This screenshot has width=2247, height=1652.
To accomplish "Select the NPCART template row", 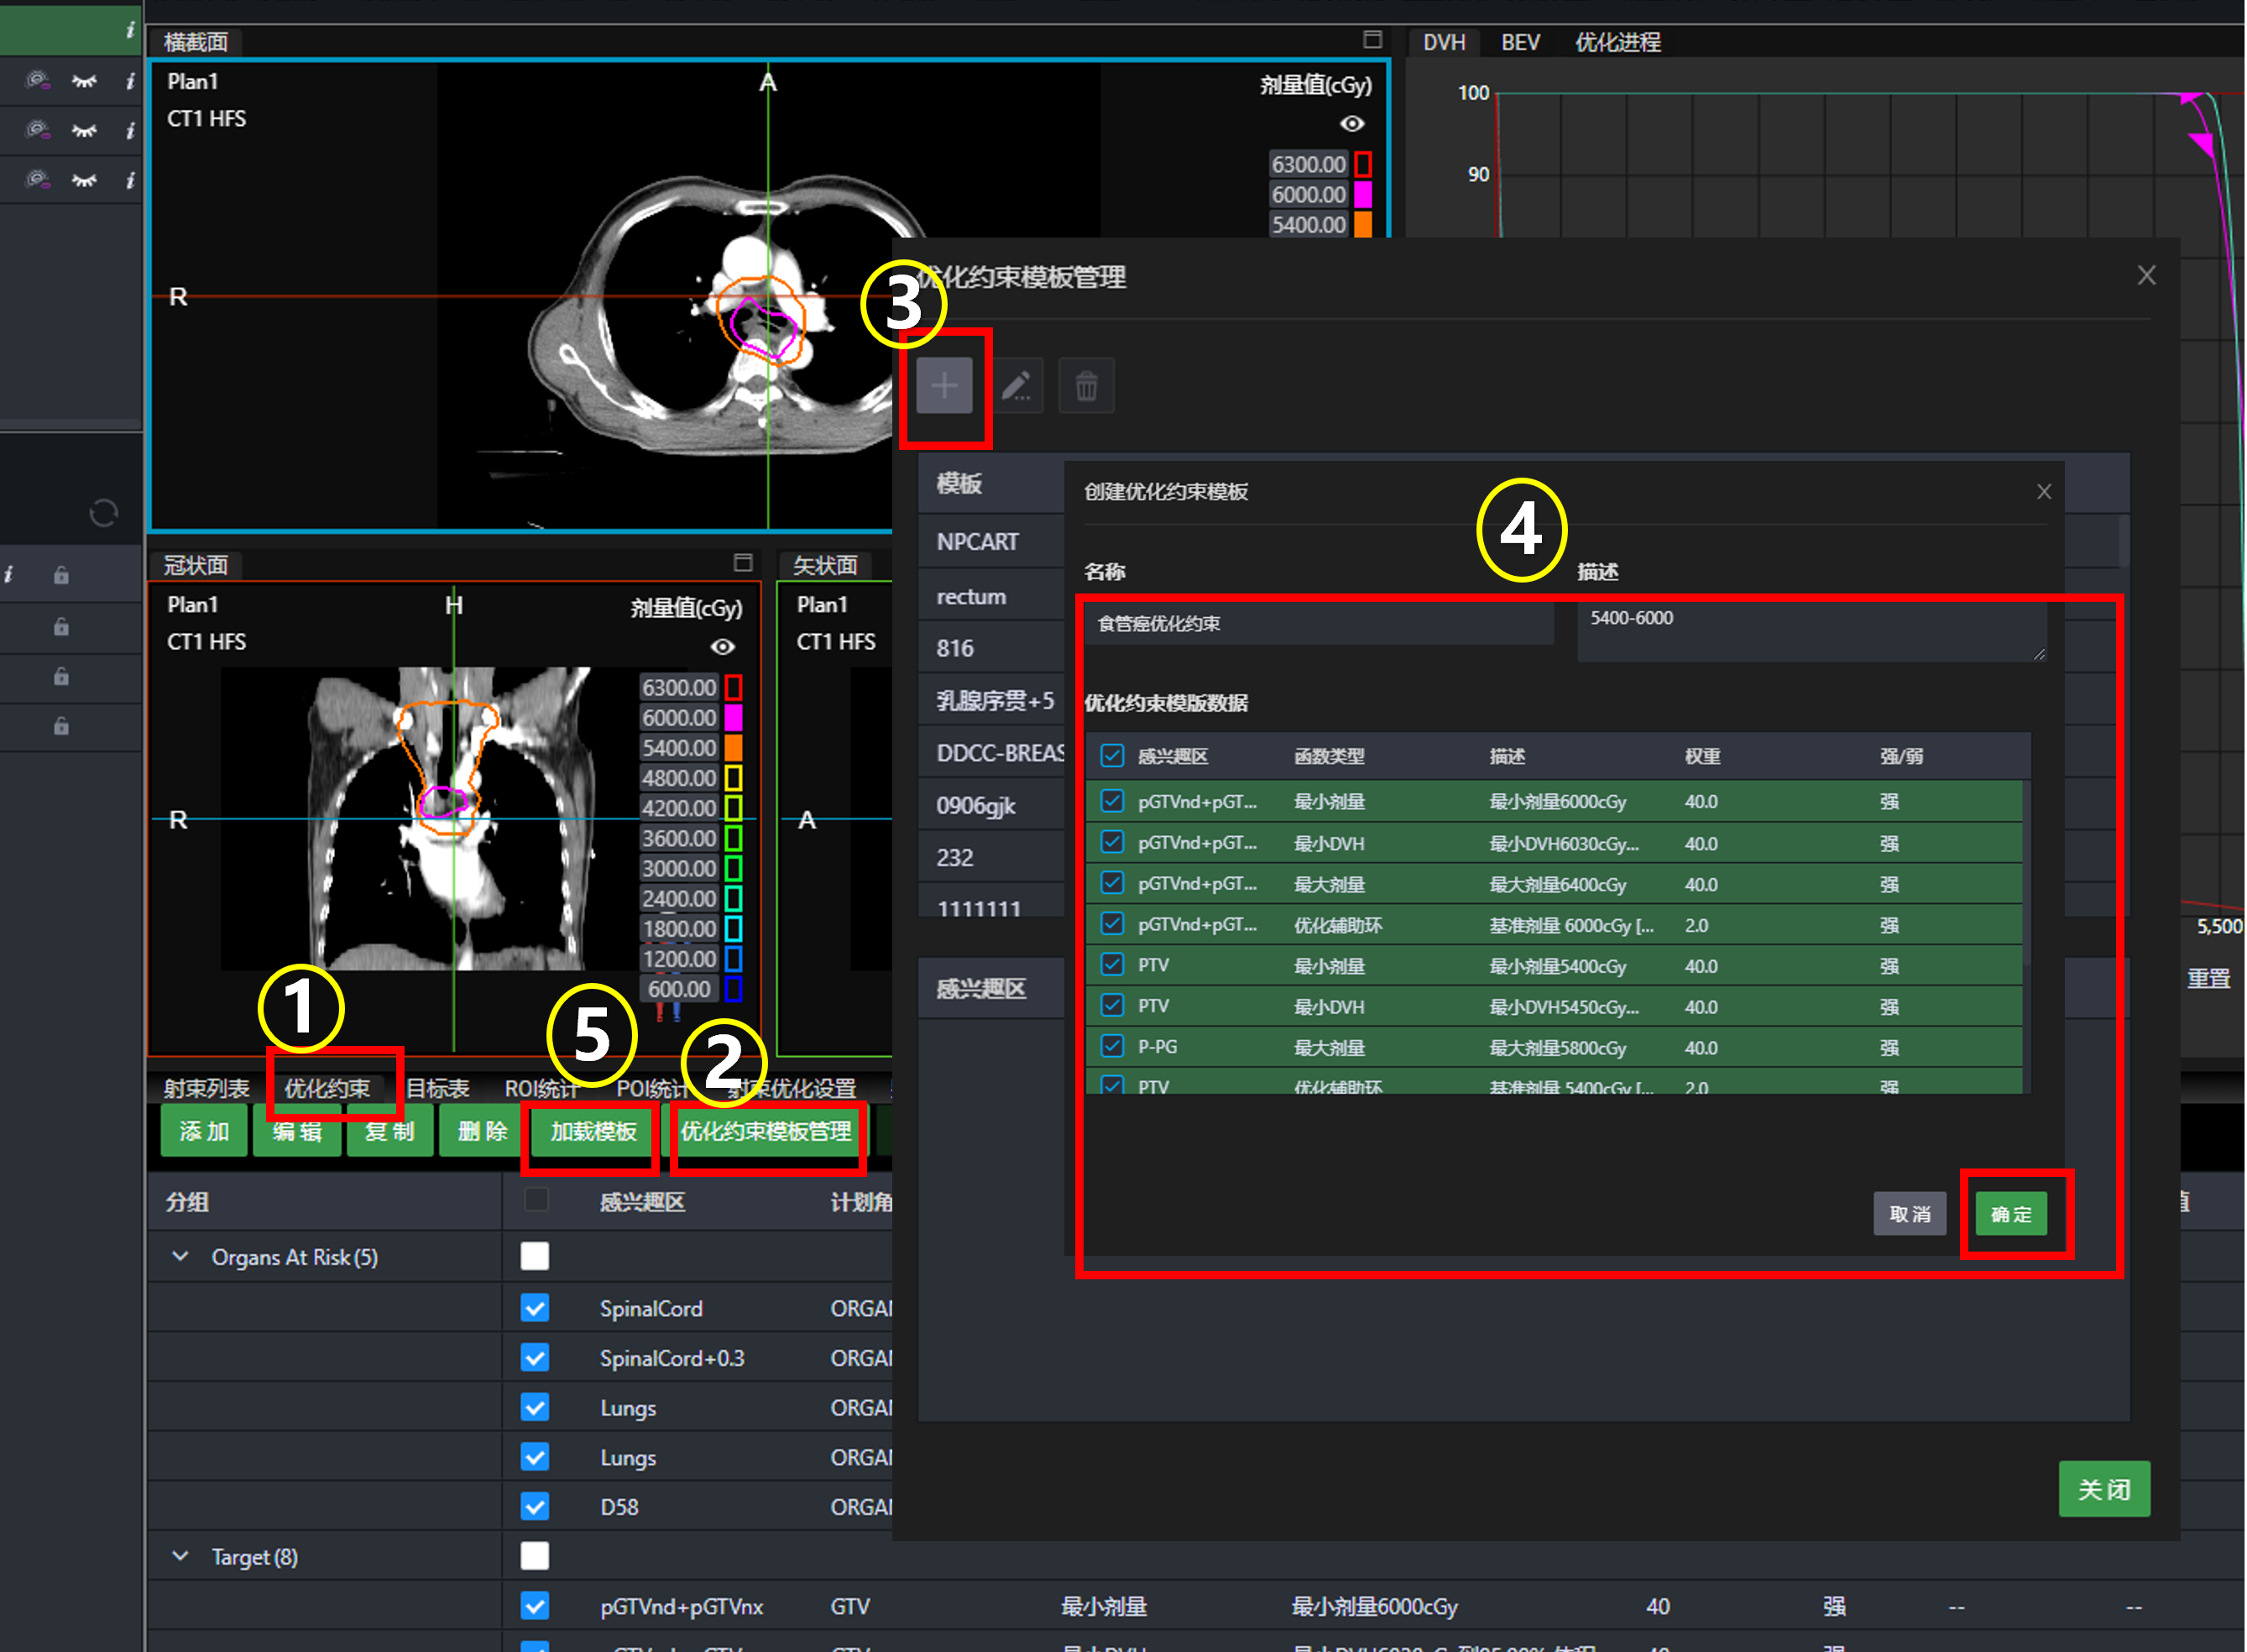I will (991, 541).
